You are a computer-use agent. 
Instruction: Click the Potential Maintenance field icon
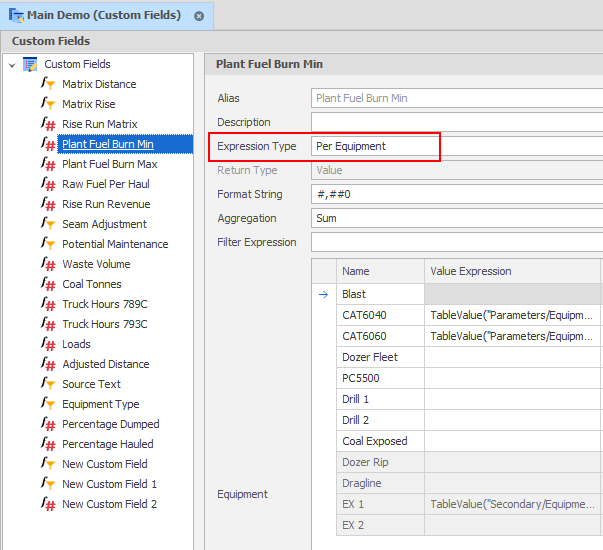pos(48,244)
